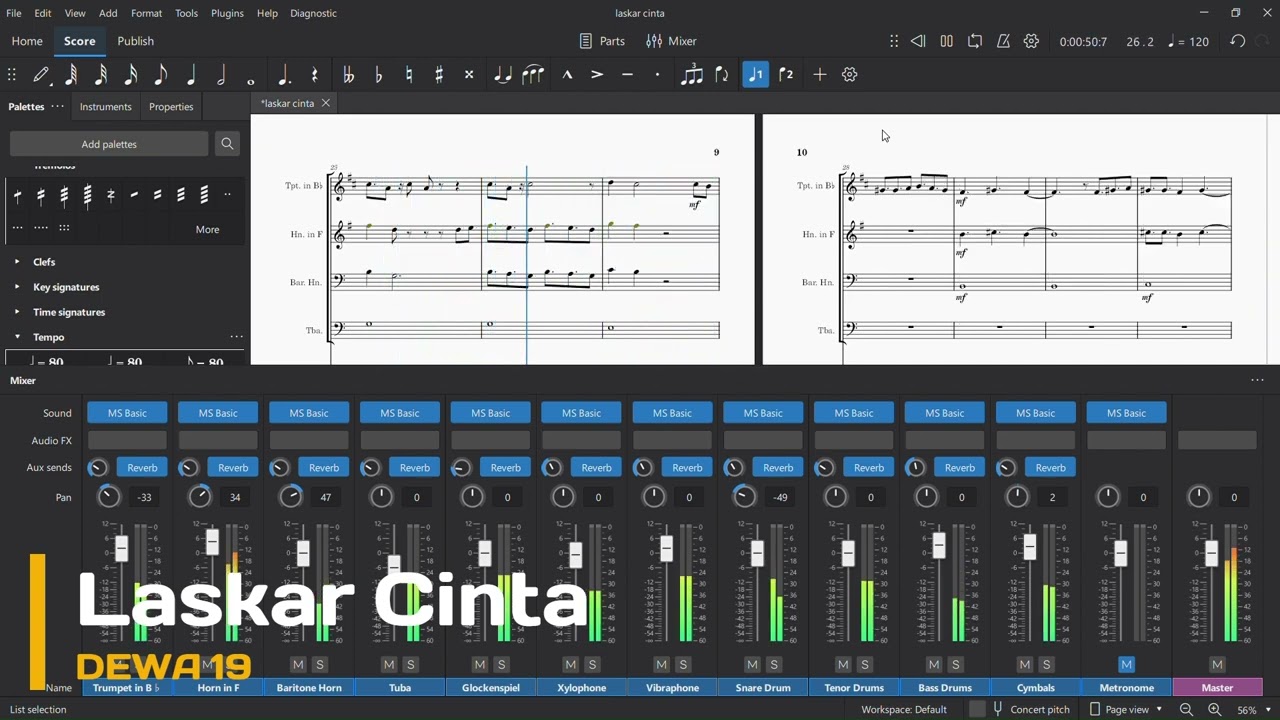Viewport: 1280px width, 720px height.
Task: Collapse the Tempo palette
Action: [17, 337]
